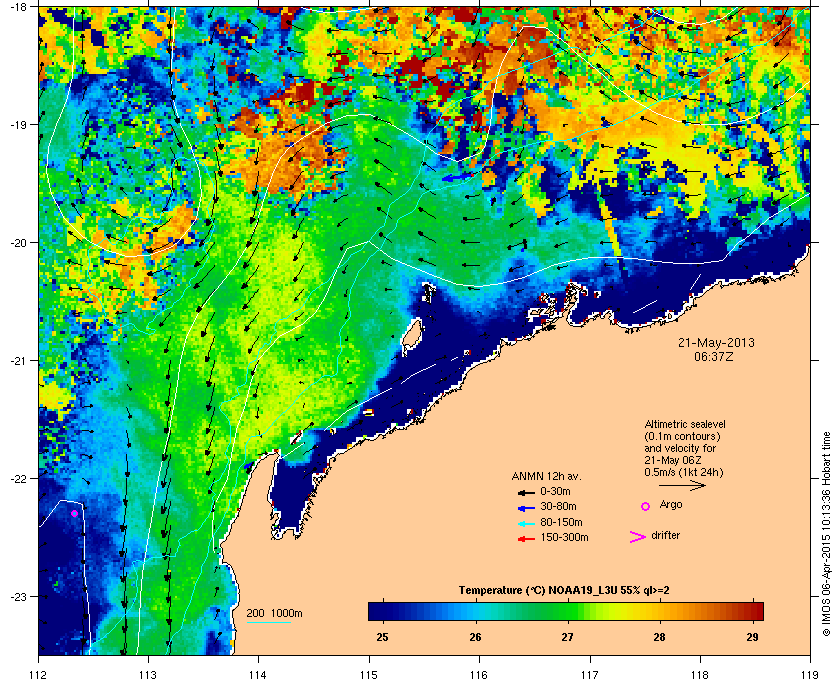Click the cyan 200/1000m bathymetry line sample
The image size is (840, 680).
coord(268,623)
